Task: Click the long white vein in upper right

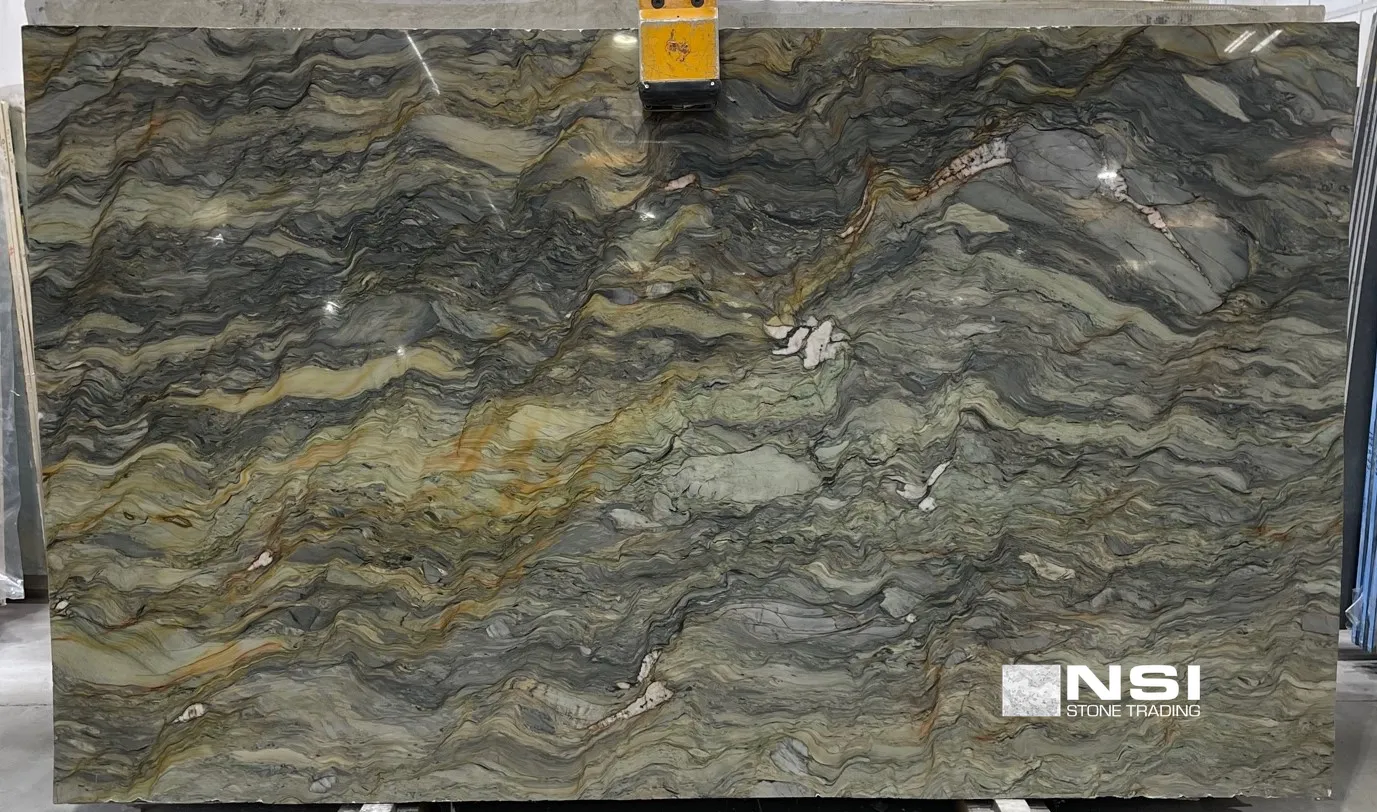Action: [968, 163]
